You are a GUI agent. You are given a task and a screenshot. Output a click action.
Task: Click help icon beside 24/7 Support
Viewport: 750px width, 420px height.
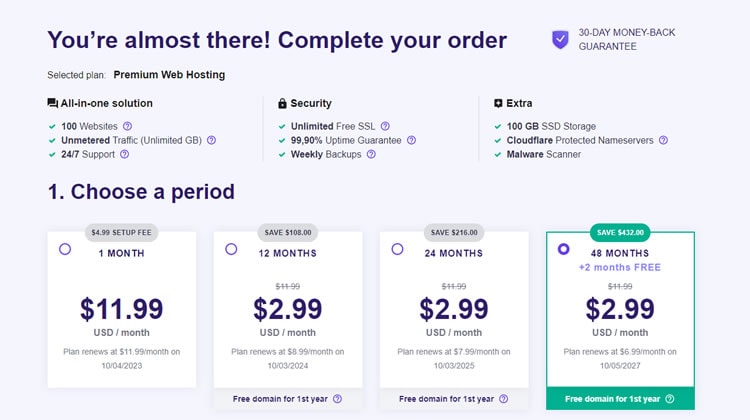(x=124, y=154)
